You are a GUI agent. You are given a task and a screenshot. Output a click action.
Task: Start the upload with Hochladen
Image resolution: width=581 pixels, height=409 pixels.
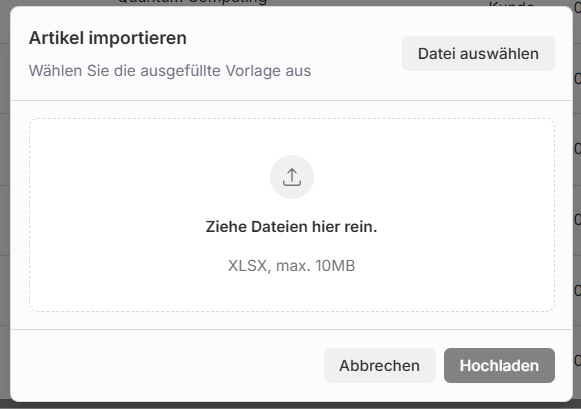[499, 365]
